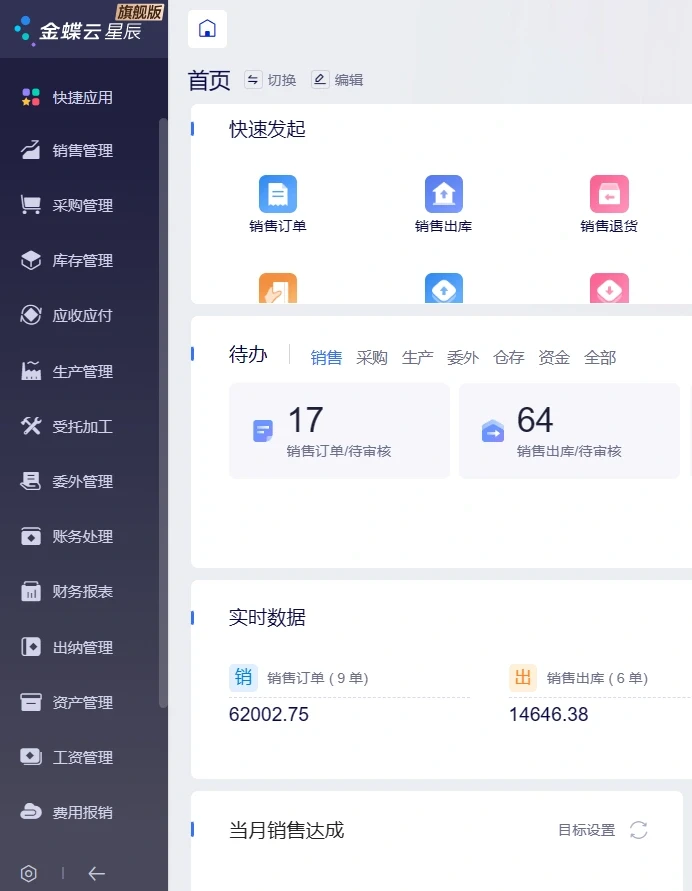This screenshot has width=692, height=891.
Task: Open 生产管理 factory icon
Action: coord(31,370)
